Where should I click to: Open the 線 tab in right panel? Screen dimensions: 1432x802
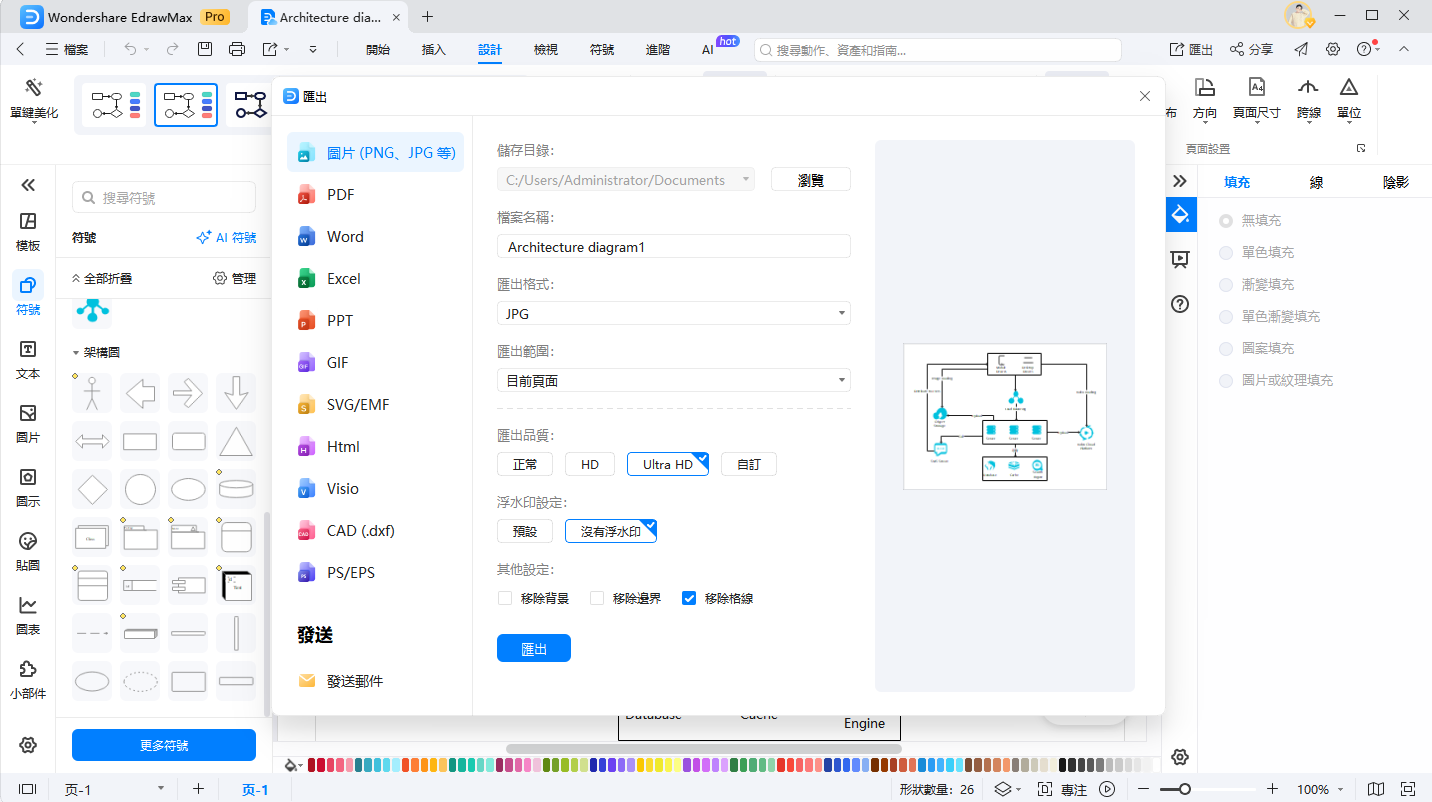[x=1317, y=182]
